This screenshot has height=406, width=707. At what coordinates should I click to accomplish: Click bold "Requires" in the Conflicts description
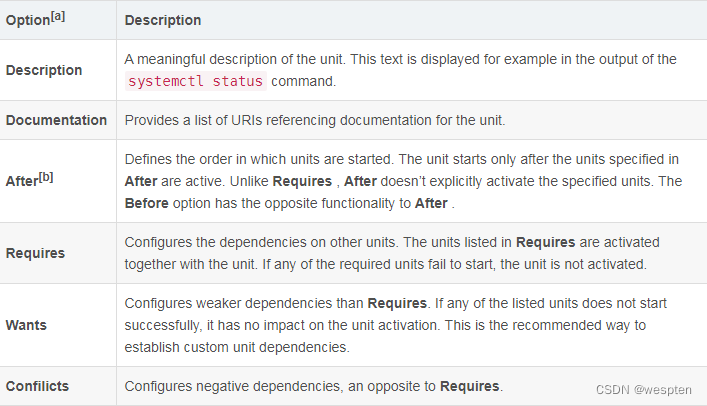click(x=470, y=386)
